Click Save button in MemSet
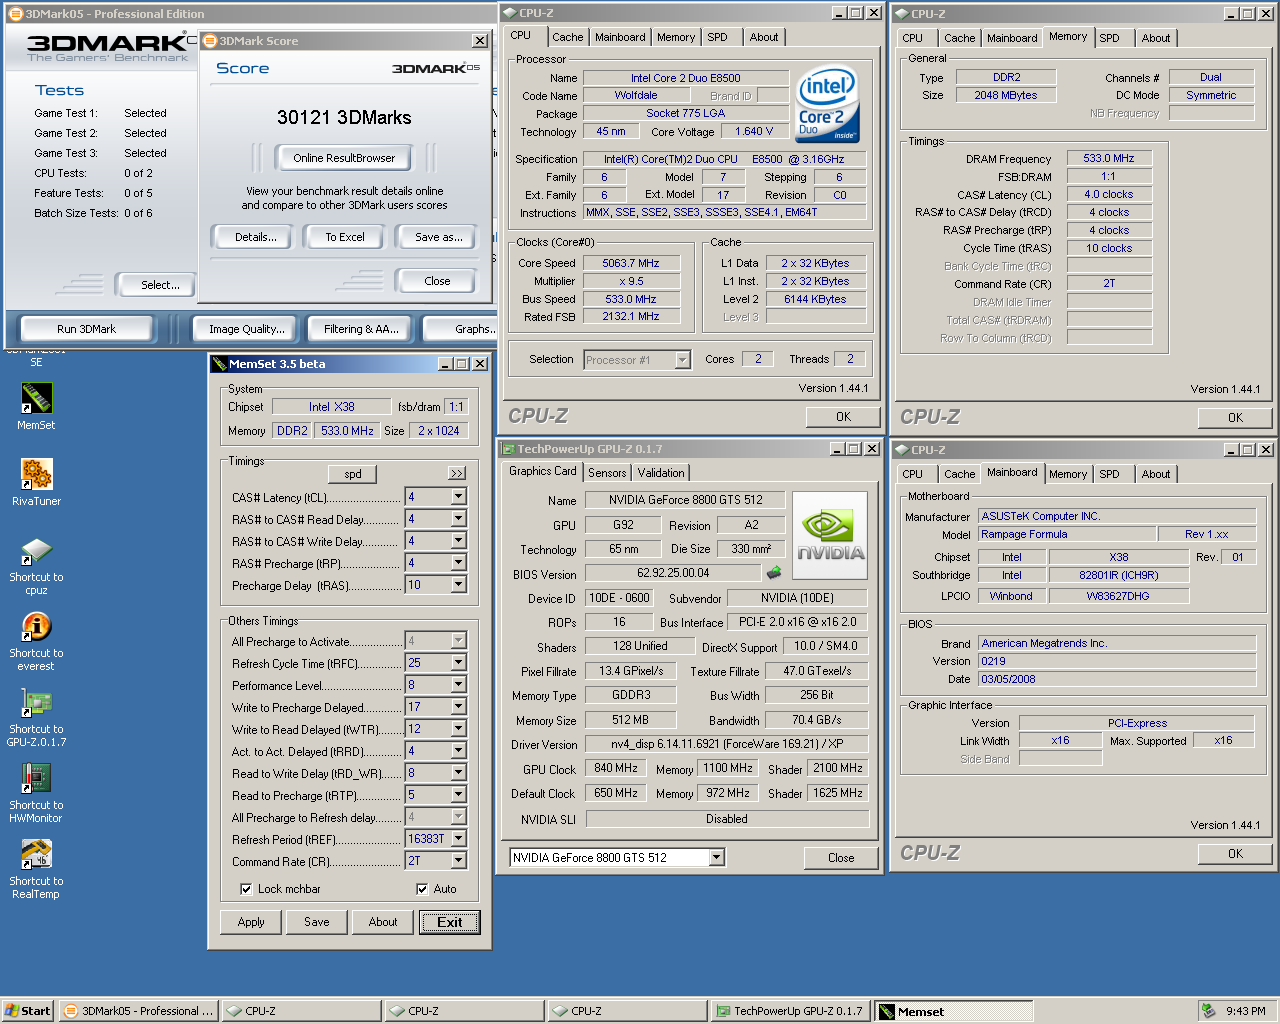Screen dimensions: 1280x1024 [x=317, y=922]
